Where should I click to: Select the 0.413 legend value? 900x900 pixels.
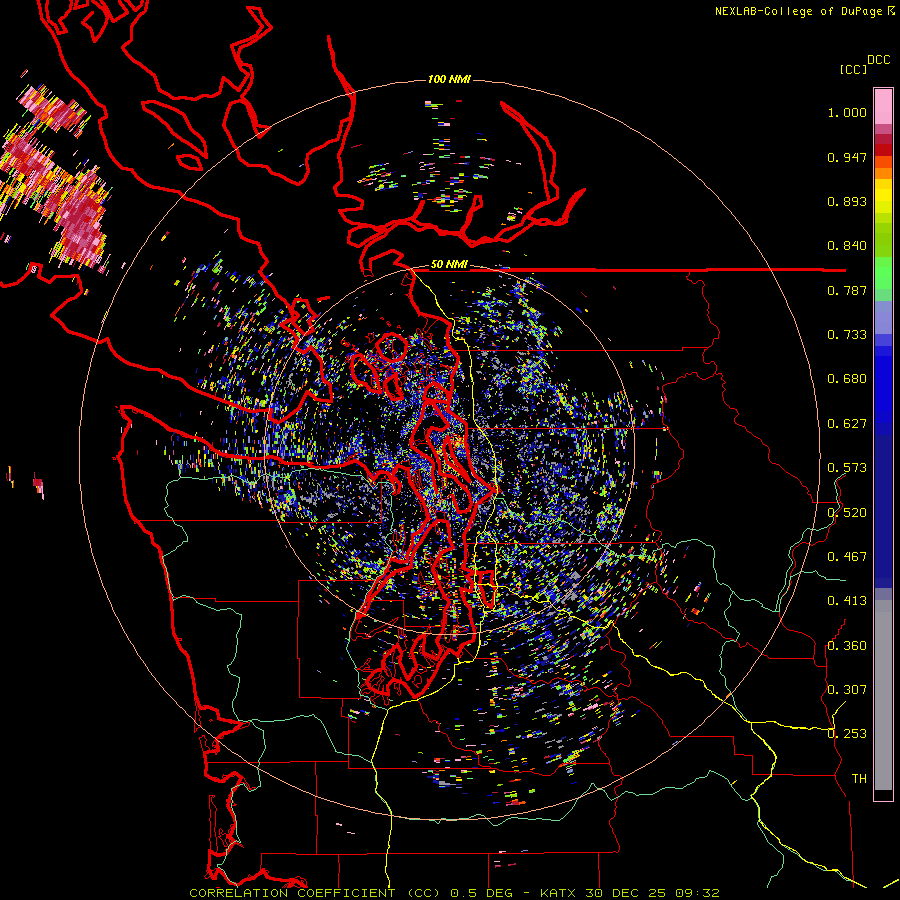(847, 601)
